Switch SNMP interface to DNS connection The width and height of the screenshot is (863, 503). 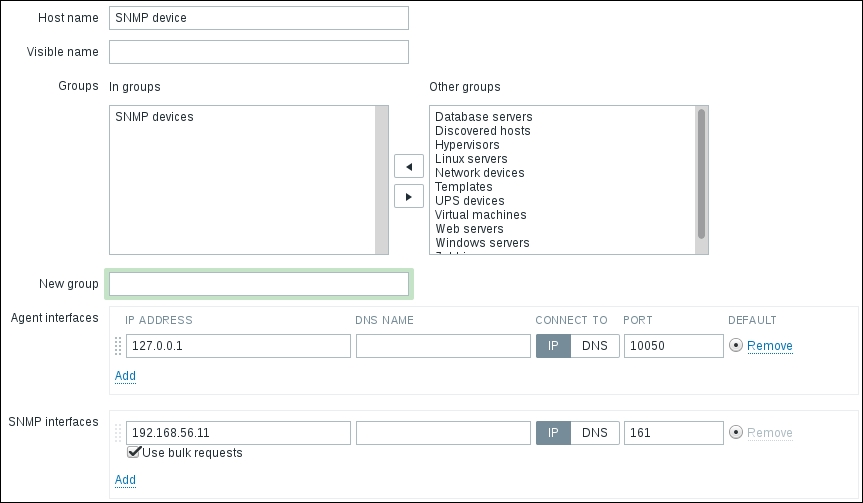[594, 433]
